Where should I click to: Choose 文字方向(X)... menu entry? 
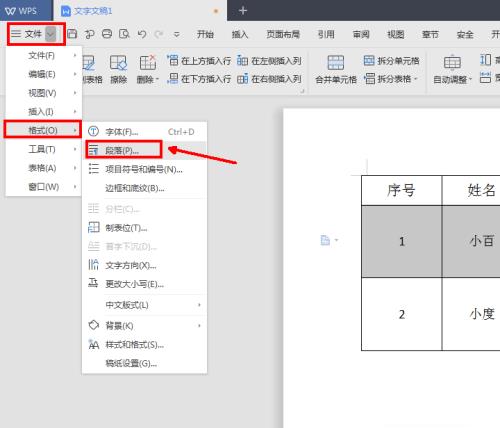pyautogui.click(x=144, y=265)
